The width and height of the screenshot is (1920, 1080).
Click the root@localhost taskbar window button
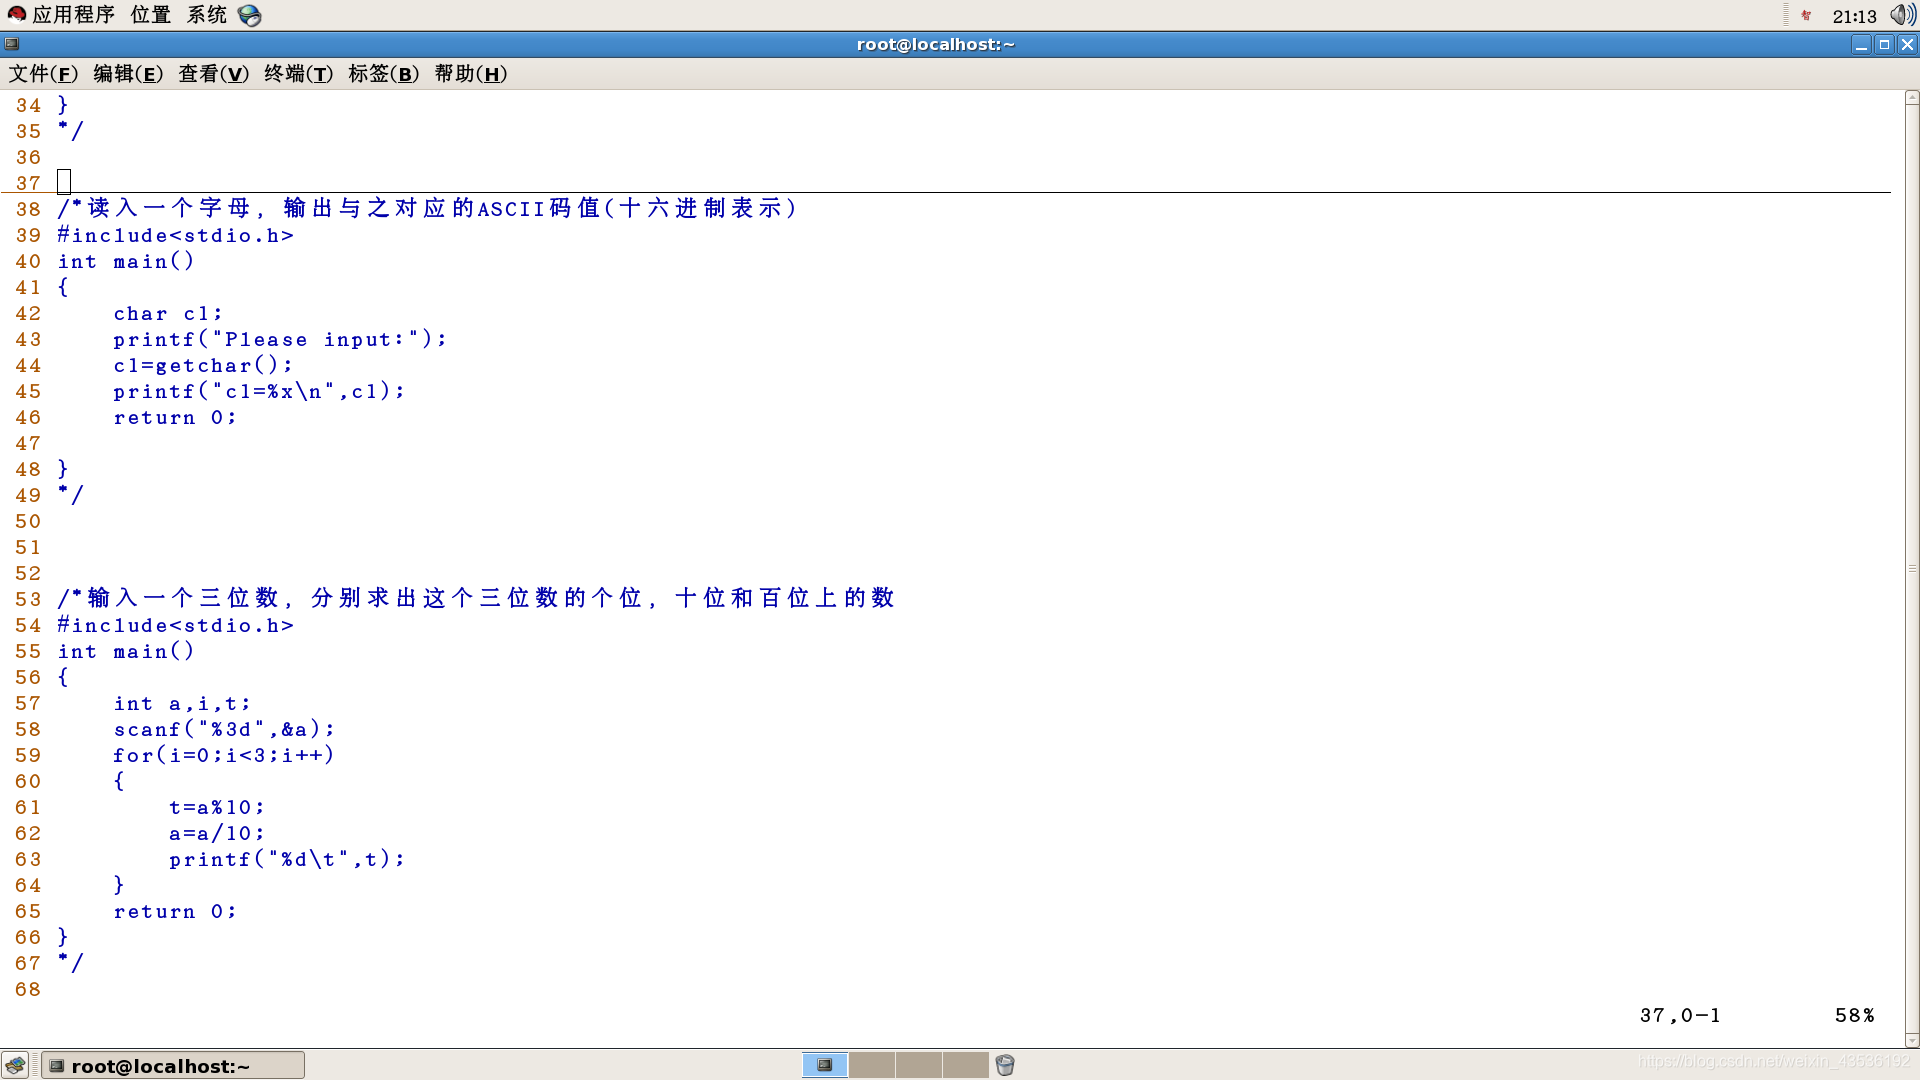172,1066
